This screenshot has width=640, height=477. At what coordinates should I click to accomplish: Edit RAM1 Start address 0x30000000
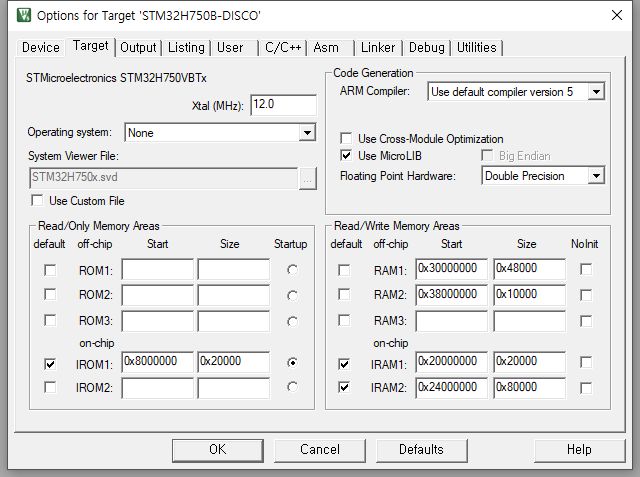point(451,269)
